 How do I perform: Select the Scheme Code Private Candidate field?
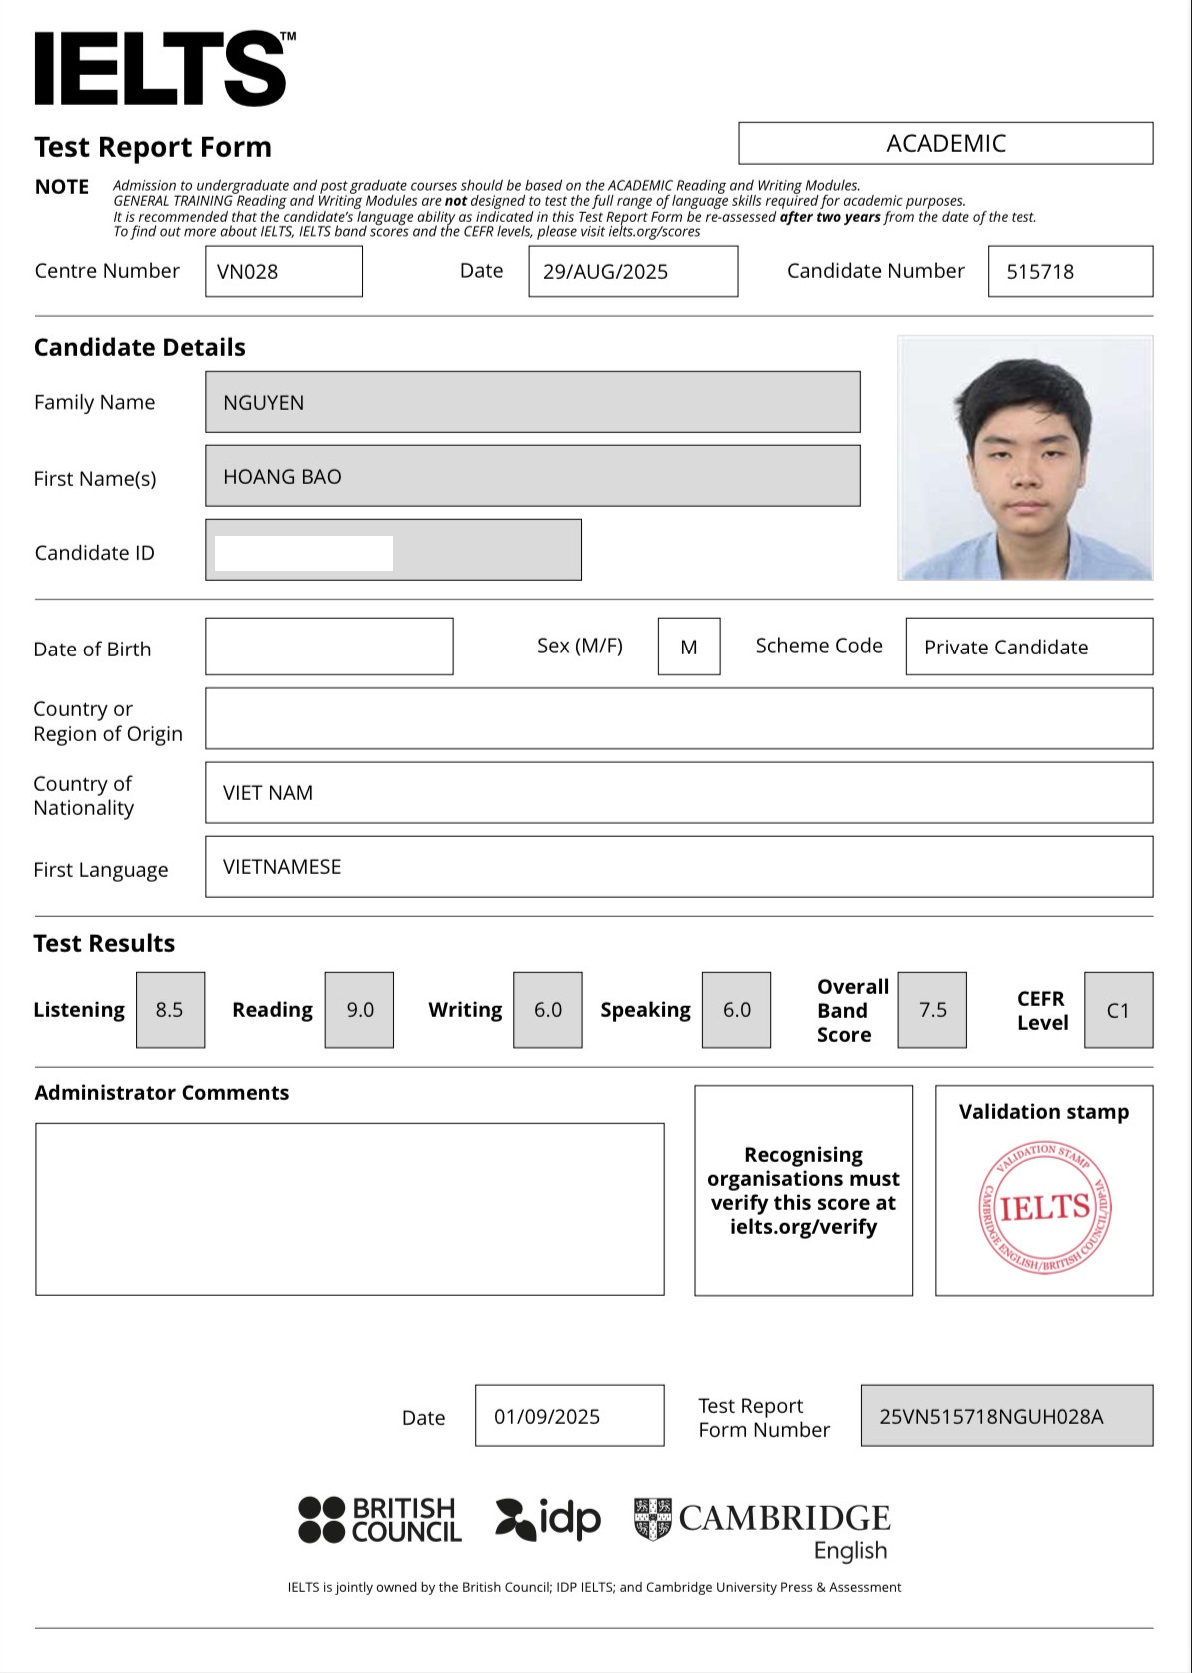1029,647
